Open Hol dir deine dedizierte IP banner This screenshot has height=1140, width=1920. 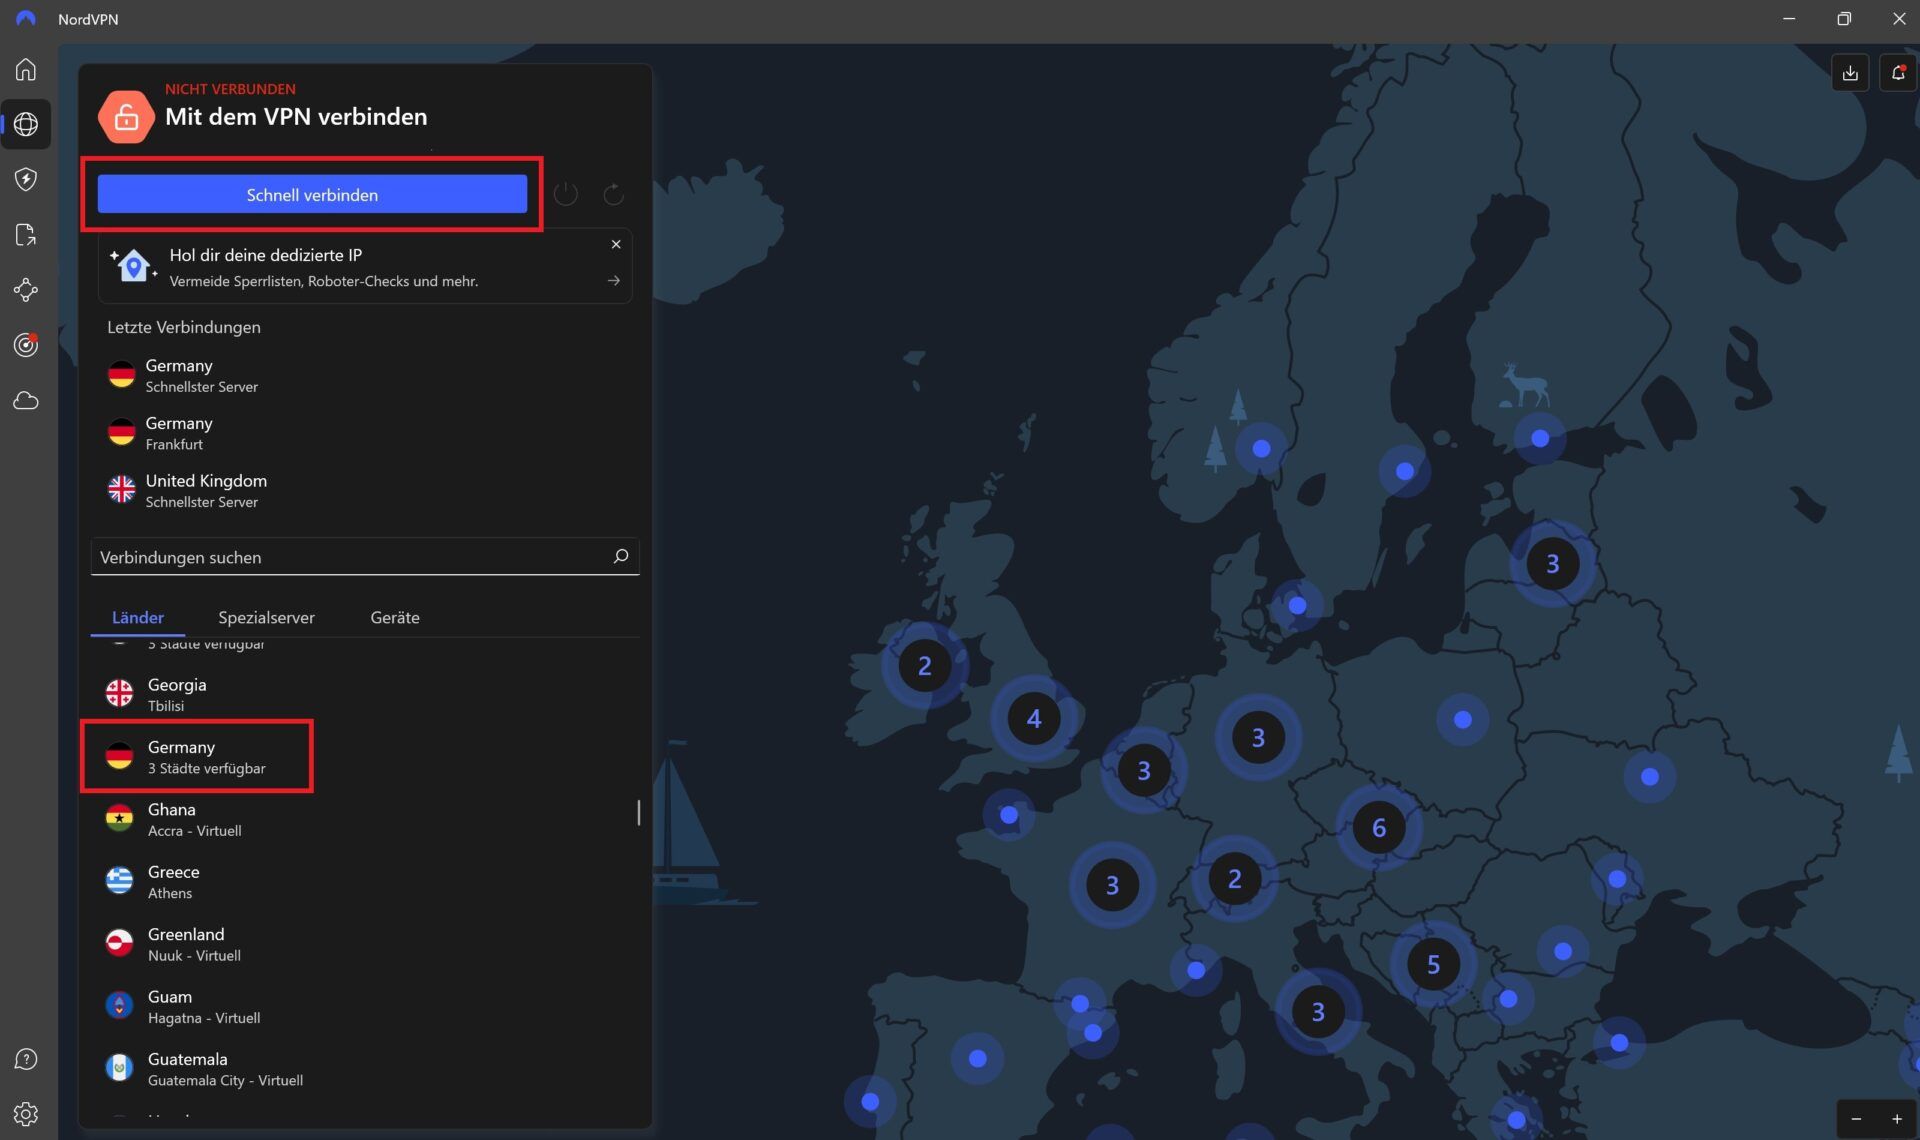[x=365, y=267]
